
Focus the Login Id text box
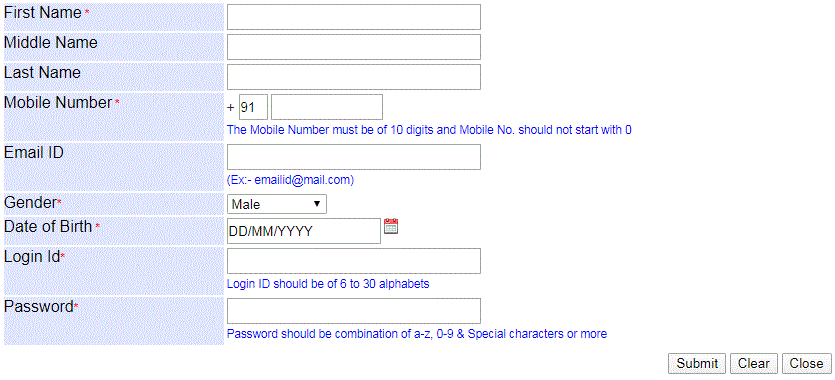coord(354,261)
